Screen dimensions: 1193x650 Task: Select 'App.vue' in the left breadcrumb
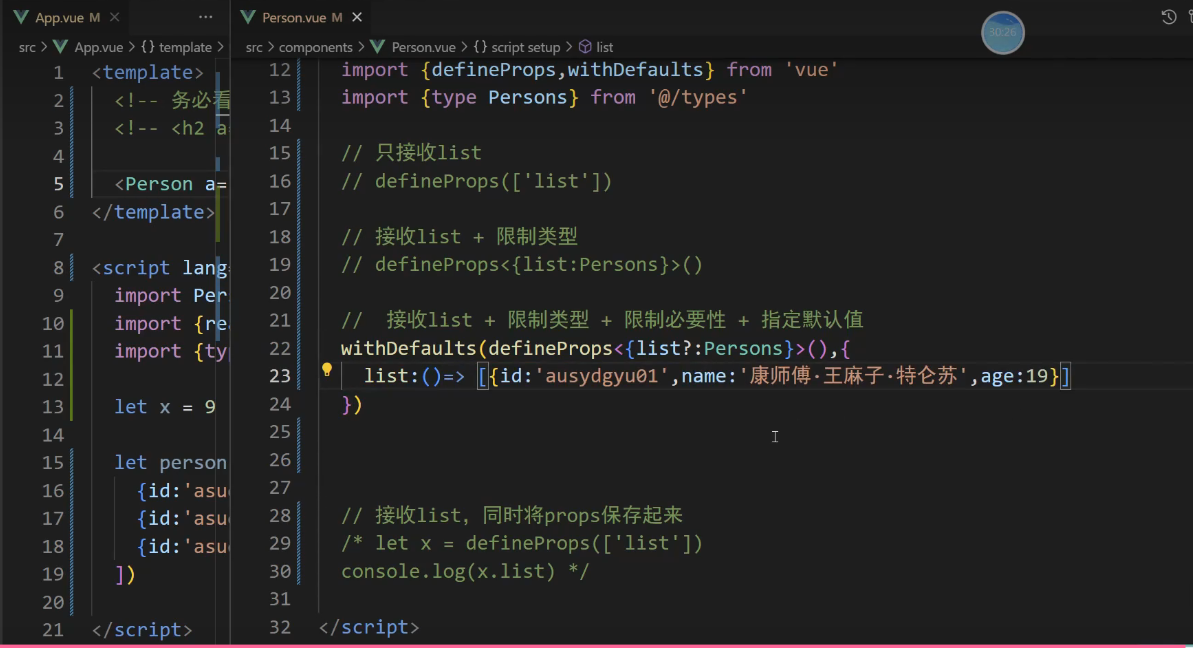pos(98,47)
